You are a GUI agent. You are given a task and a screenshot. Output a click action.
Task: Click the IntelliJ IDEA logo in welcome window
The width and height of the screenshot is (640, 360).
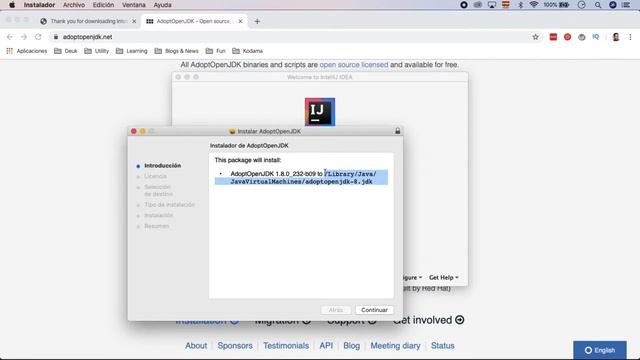pyautogui.click(x=320, y=111)
